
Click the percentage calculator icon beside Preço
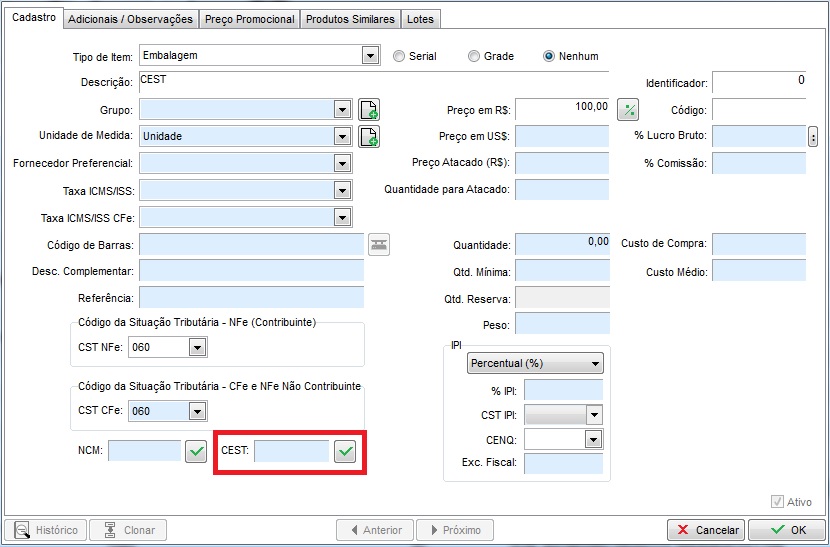(628, 109)
